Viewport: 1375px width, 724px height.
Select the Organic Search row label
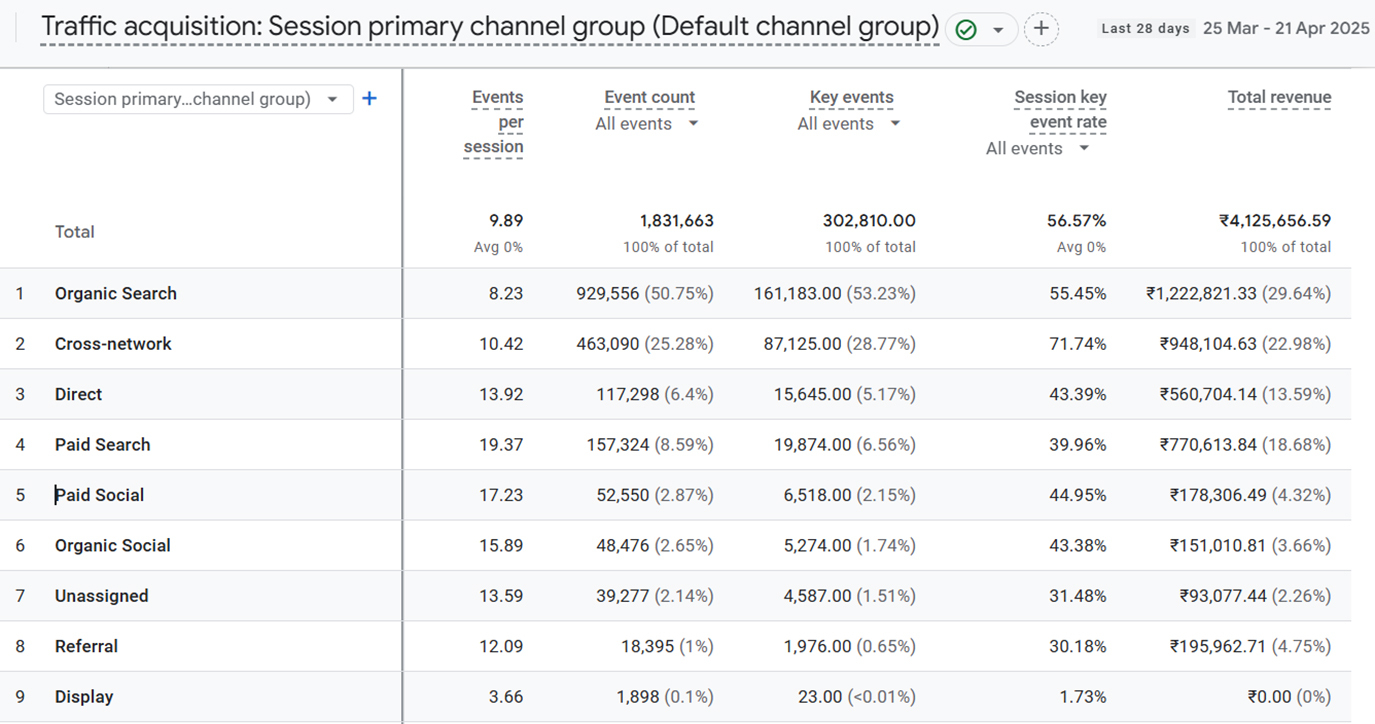[x=116, y=294]
